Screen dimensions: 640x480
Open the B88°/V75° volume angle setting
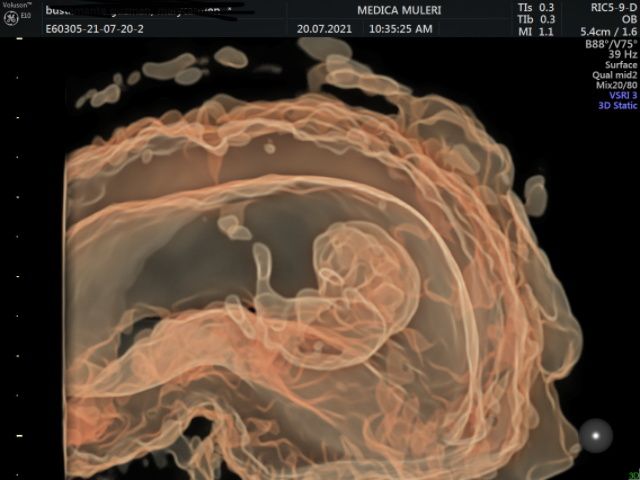(611, 44)
